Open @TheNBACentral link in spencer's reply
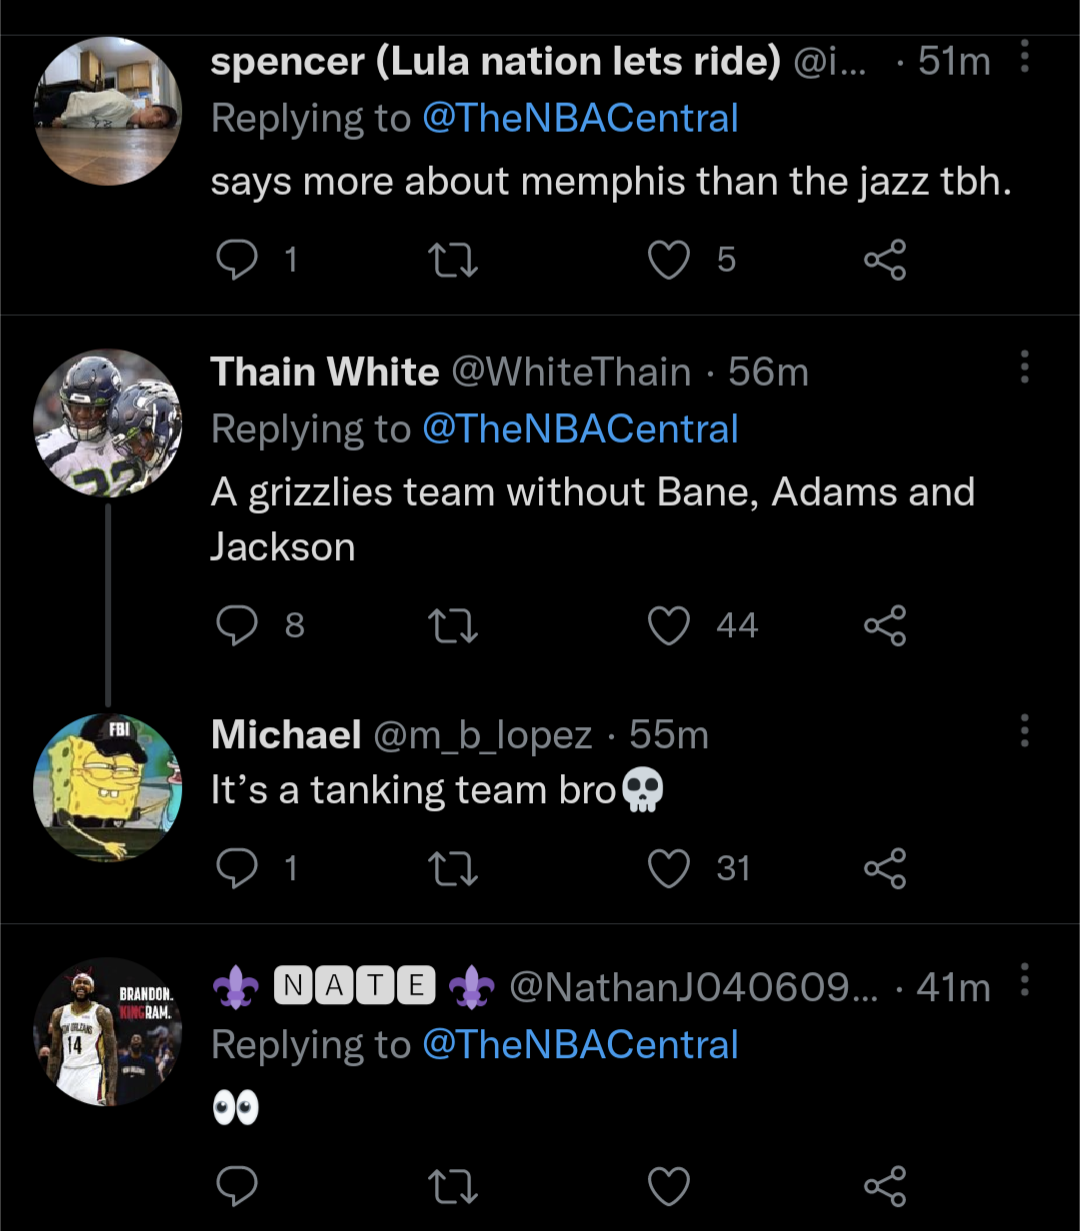Viewport: 1080px width, 1231px height. point(580,119)
